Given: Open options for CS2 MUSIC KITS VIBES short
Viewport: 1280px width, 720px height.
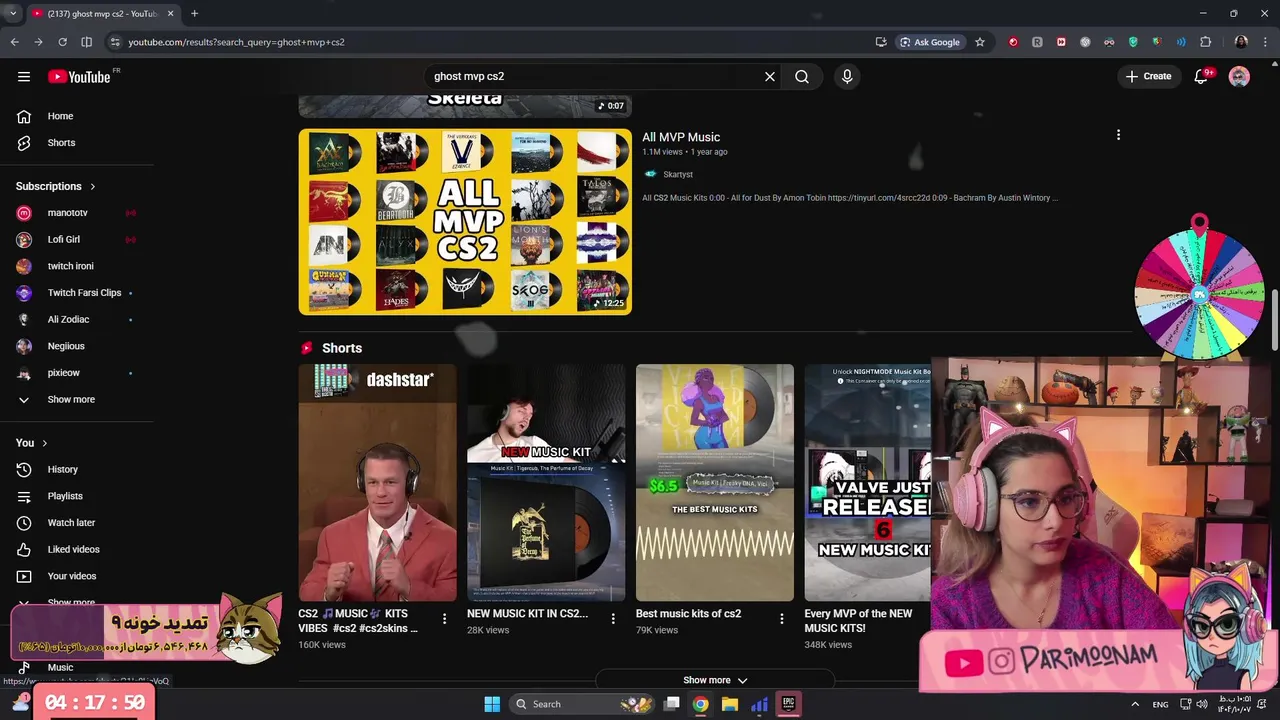Looking at the screenshot, I should point(444,619).
